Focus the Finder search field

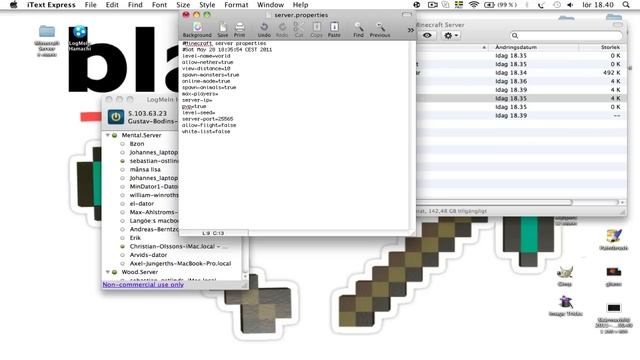567,36
